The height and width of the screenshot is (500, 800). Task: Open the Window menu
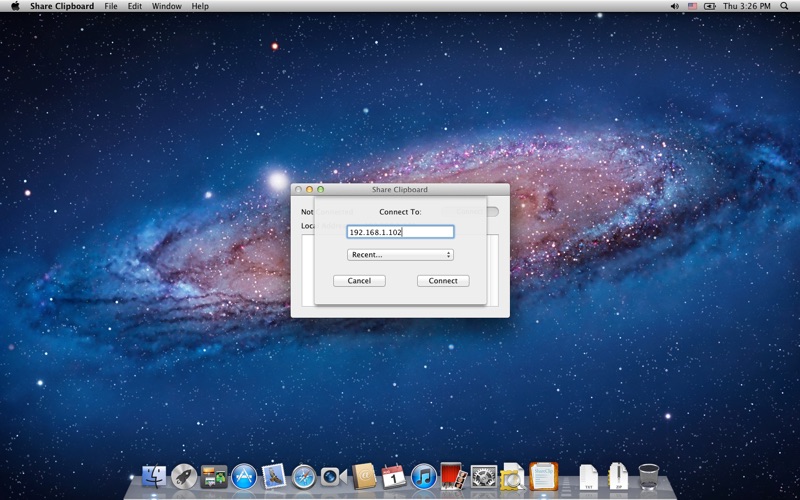[166, 6]
